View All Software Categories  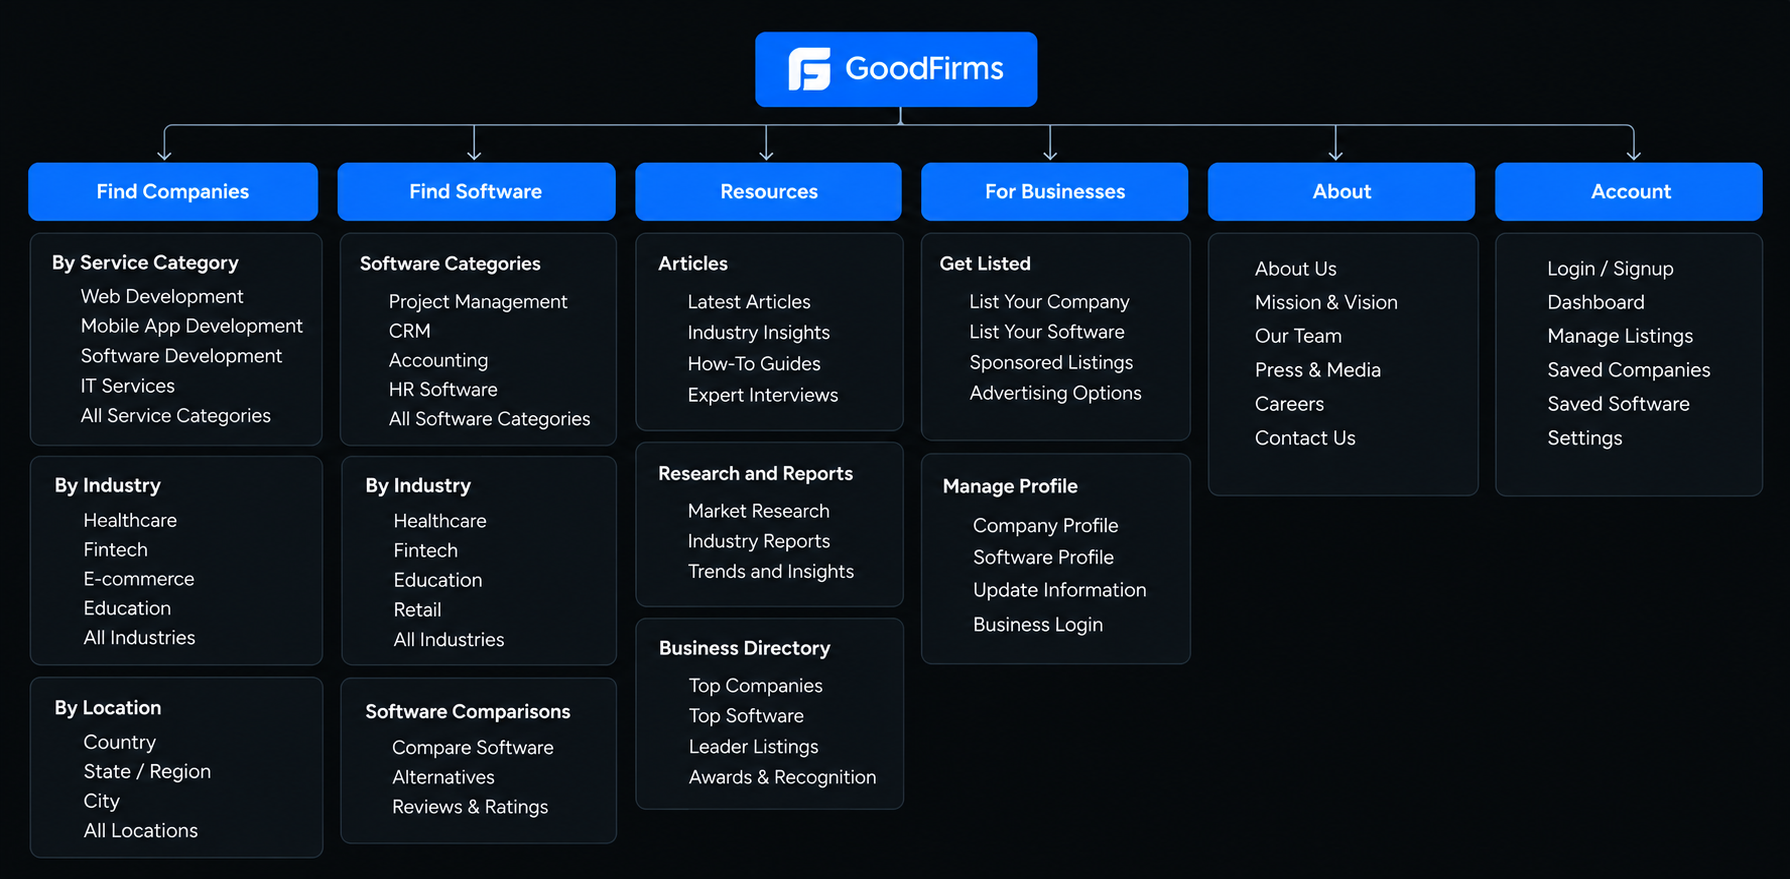pyautogui.click(x=490, y=419)
